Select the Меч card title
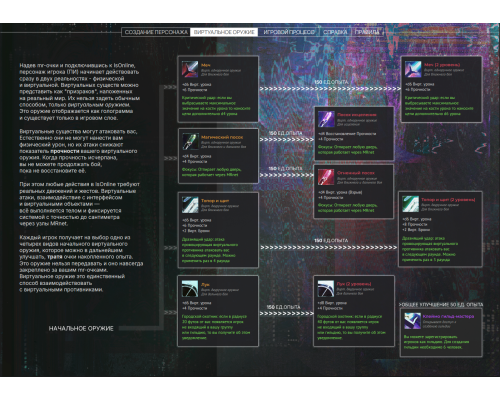500x400 pixels. [206, 65]
